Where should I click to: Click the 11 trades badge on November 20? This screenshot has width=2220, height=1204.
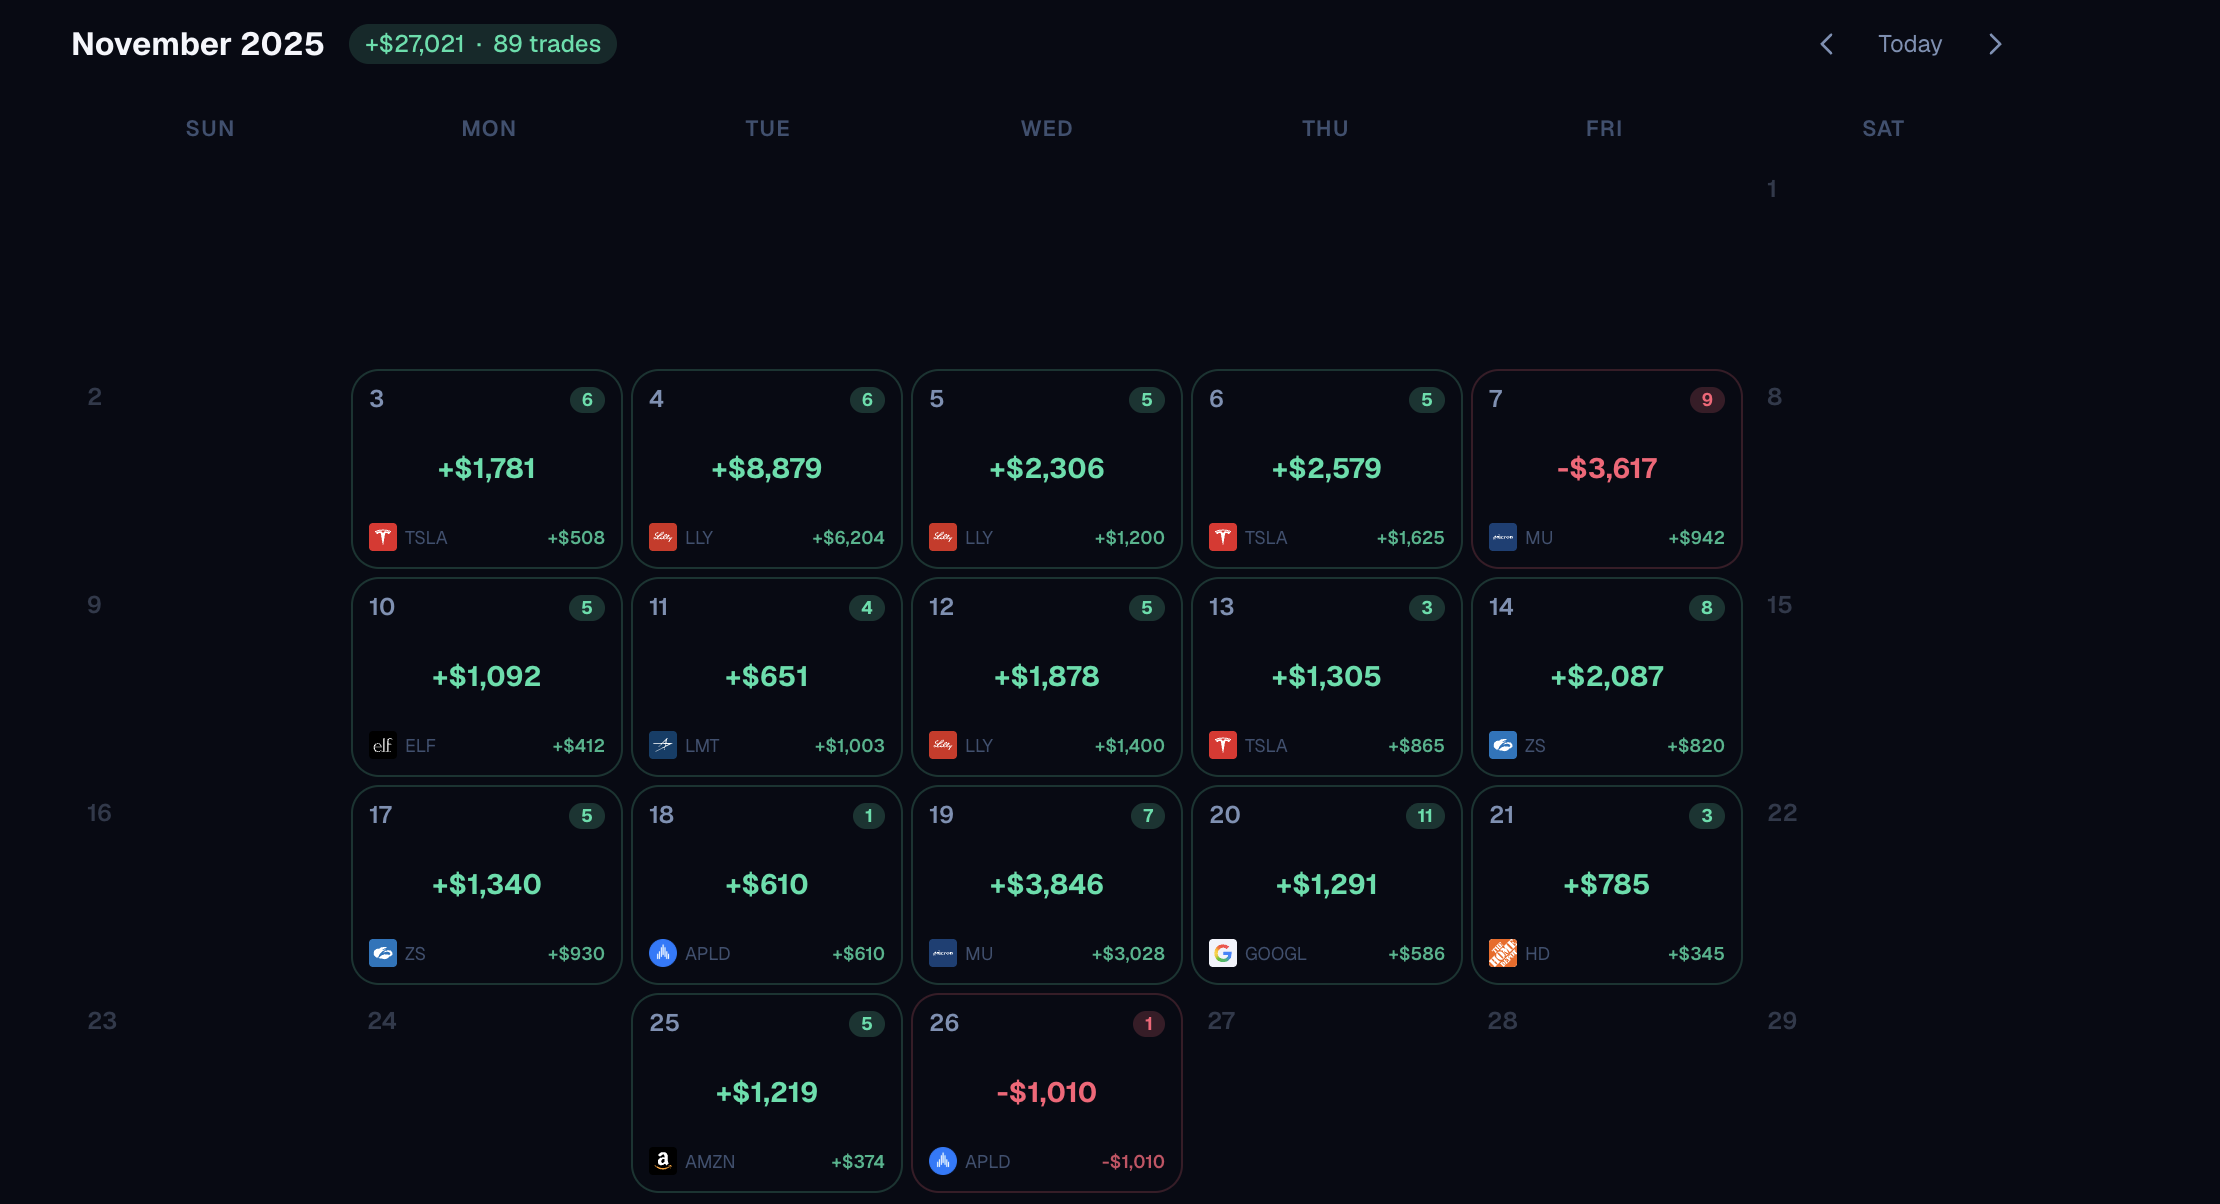tap(1425, 816)
